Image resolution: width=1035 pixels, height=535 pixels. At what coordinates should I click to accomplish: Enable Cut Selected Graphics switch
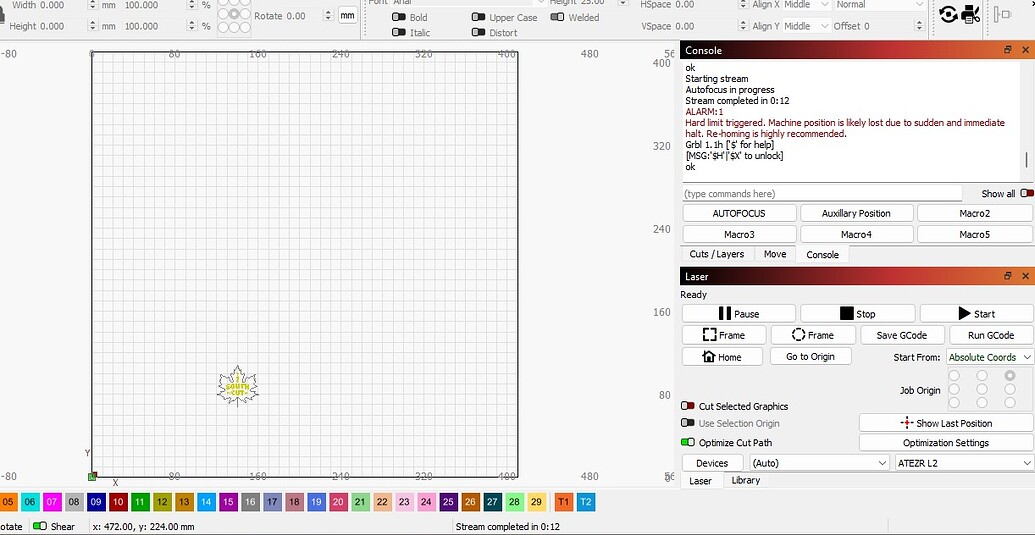[x=688, y=406]
